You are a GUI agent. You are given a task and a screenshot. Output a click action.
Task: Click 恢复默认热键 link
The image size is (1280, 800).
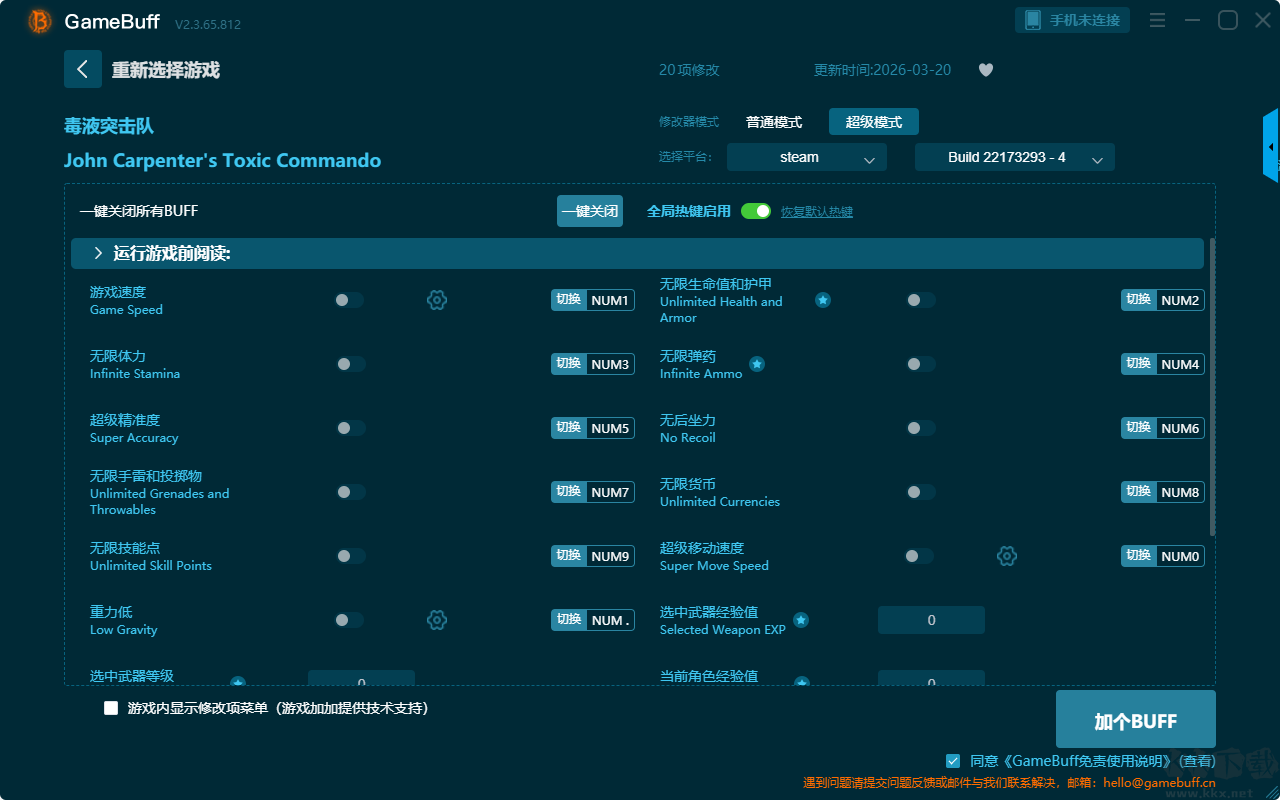click(x=817, y=212)
